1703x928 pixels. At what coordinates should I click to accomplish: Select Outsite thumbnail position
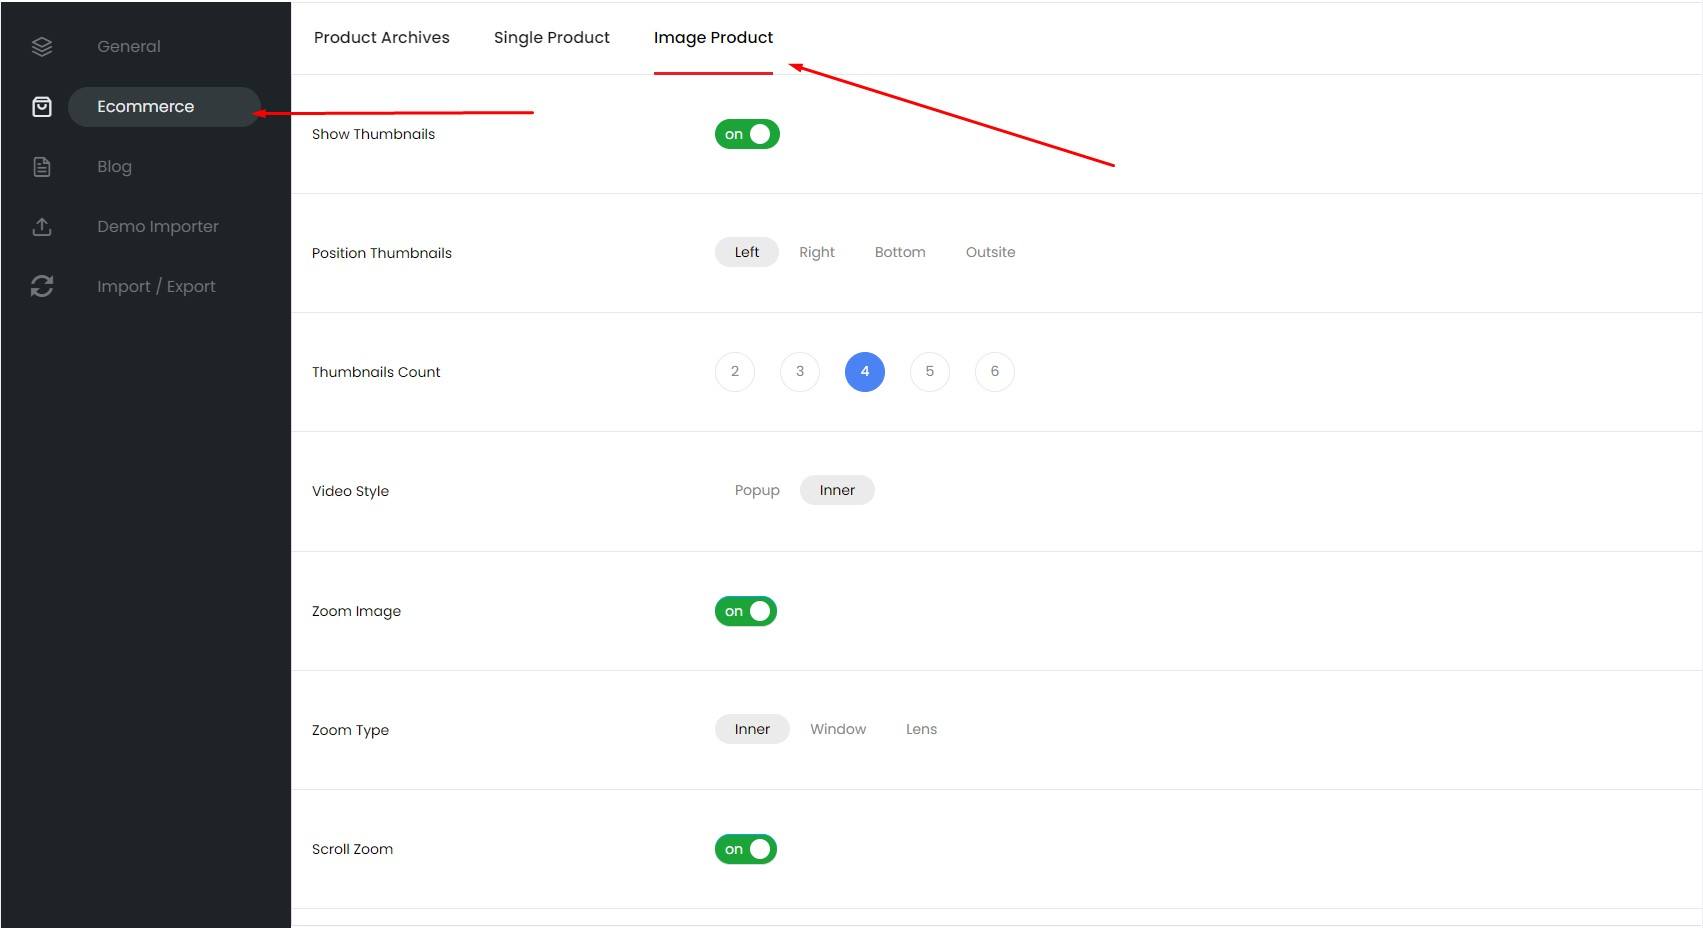(990, 252)
